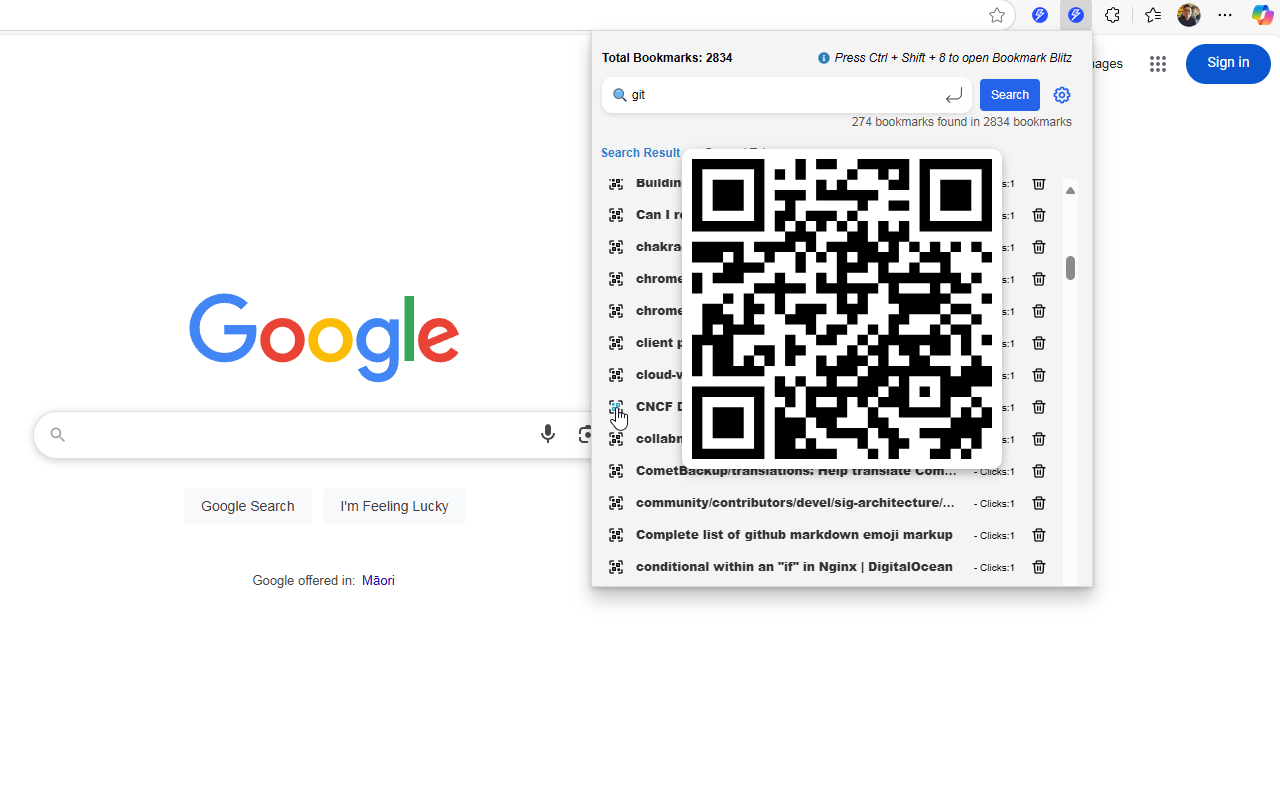The image size is (1280, 800).
Task: Click the 'Total Bookmarks: 2834' label
Action: pos(667,58)
